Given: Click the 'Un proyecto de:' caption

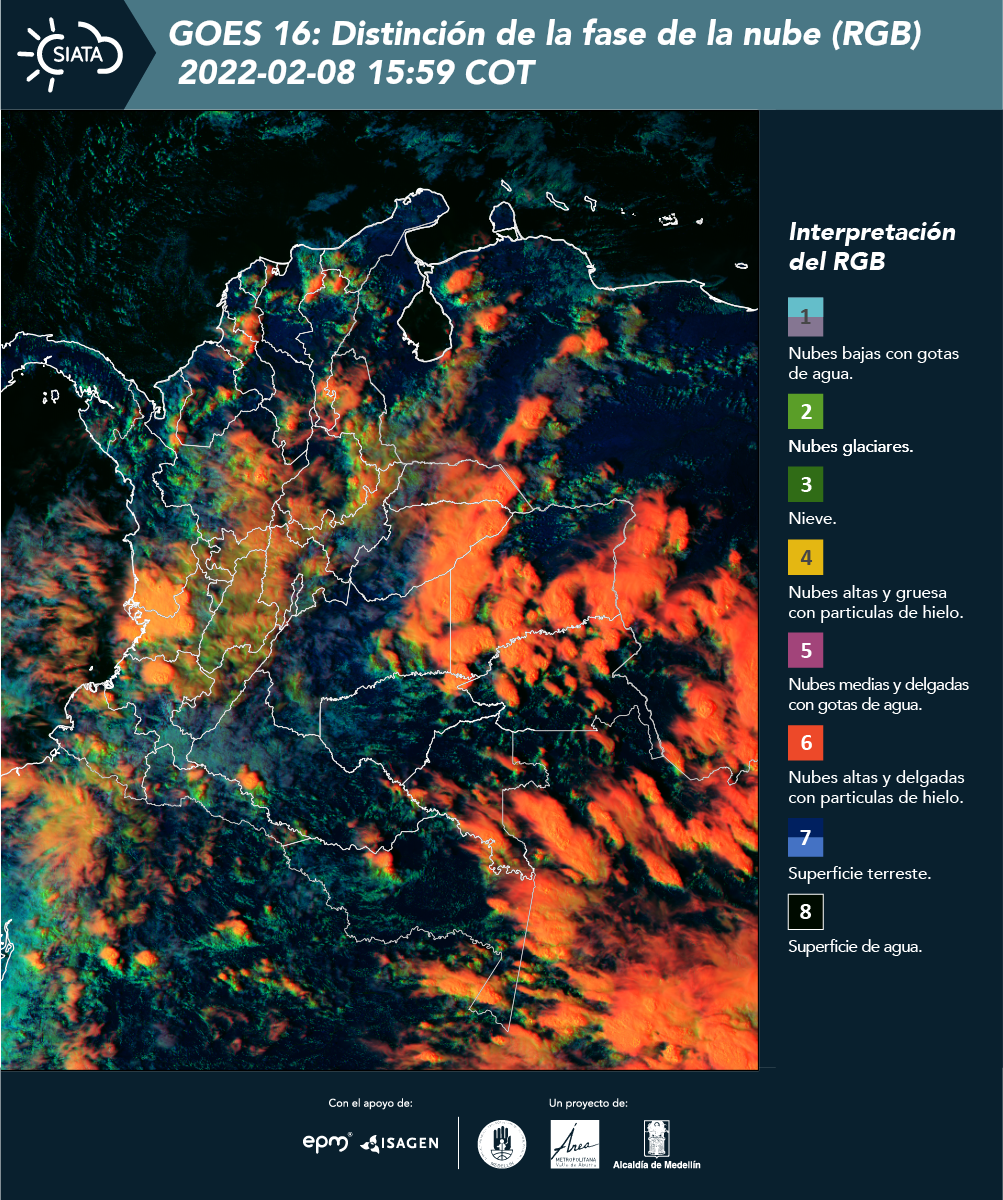Looking at the screenshot, I should pos(588,1103).
